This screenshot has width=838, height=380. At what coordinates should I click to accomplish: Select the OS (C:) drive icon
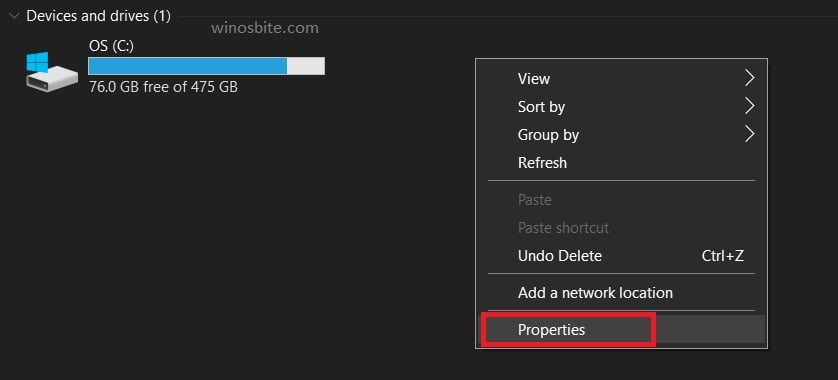51,72
